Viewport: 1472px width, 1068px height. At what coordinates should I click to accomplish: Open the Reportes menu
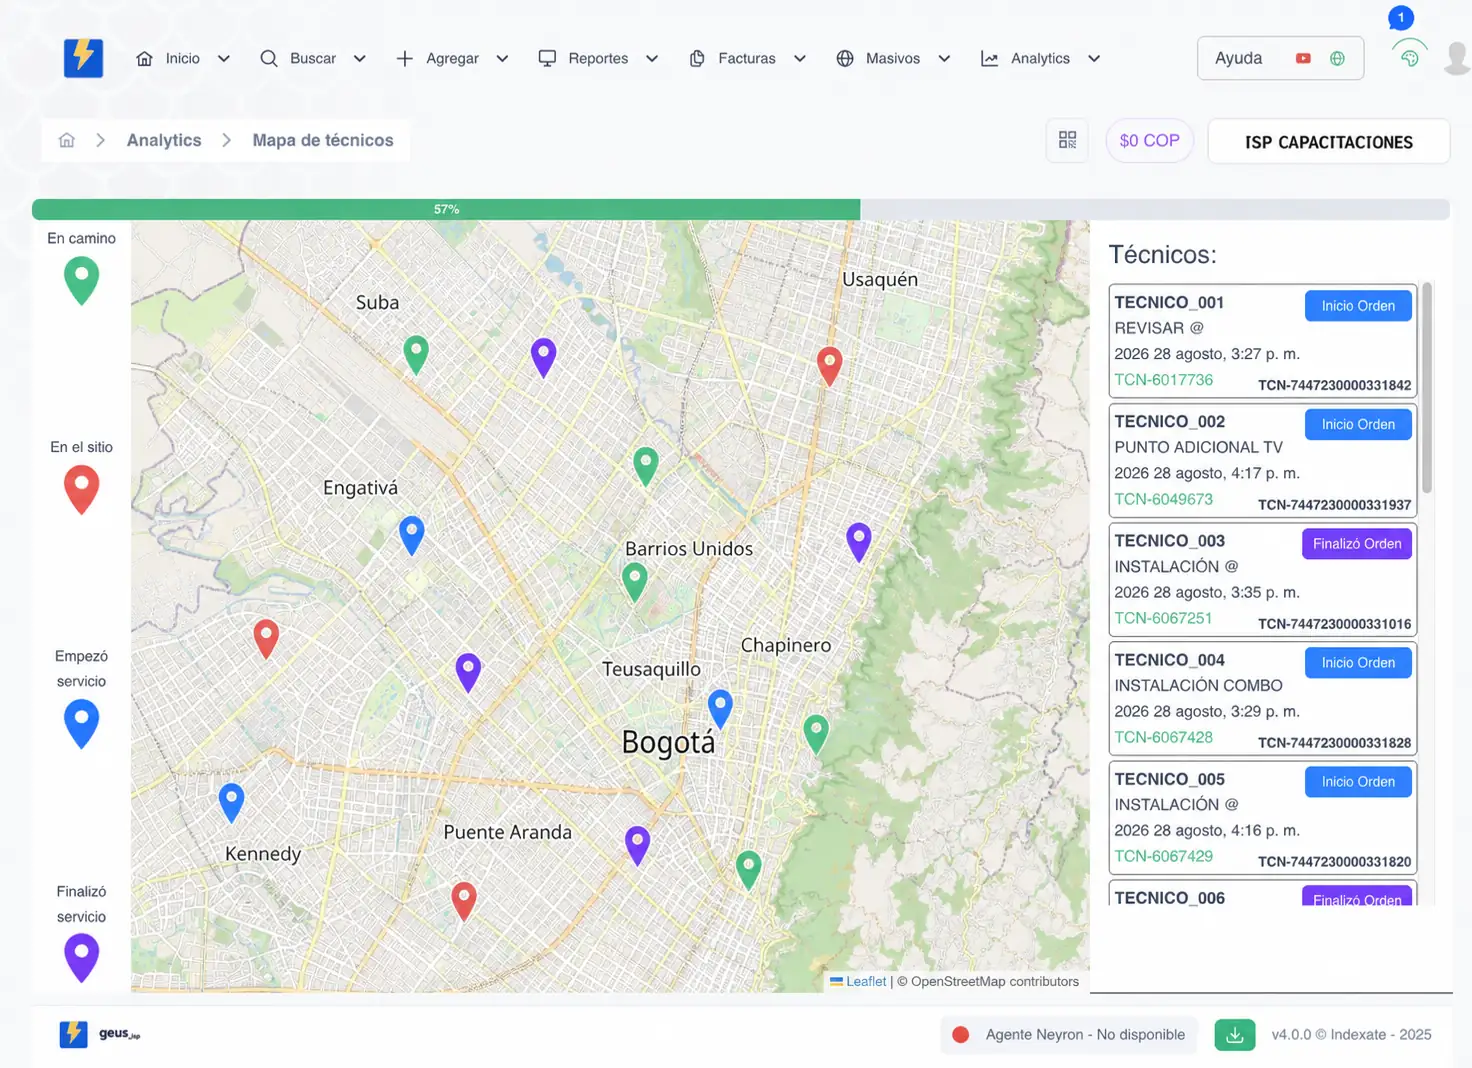click(598, 59)
